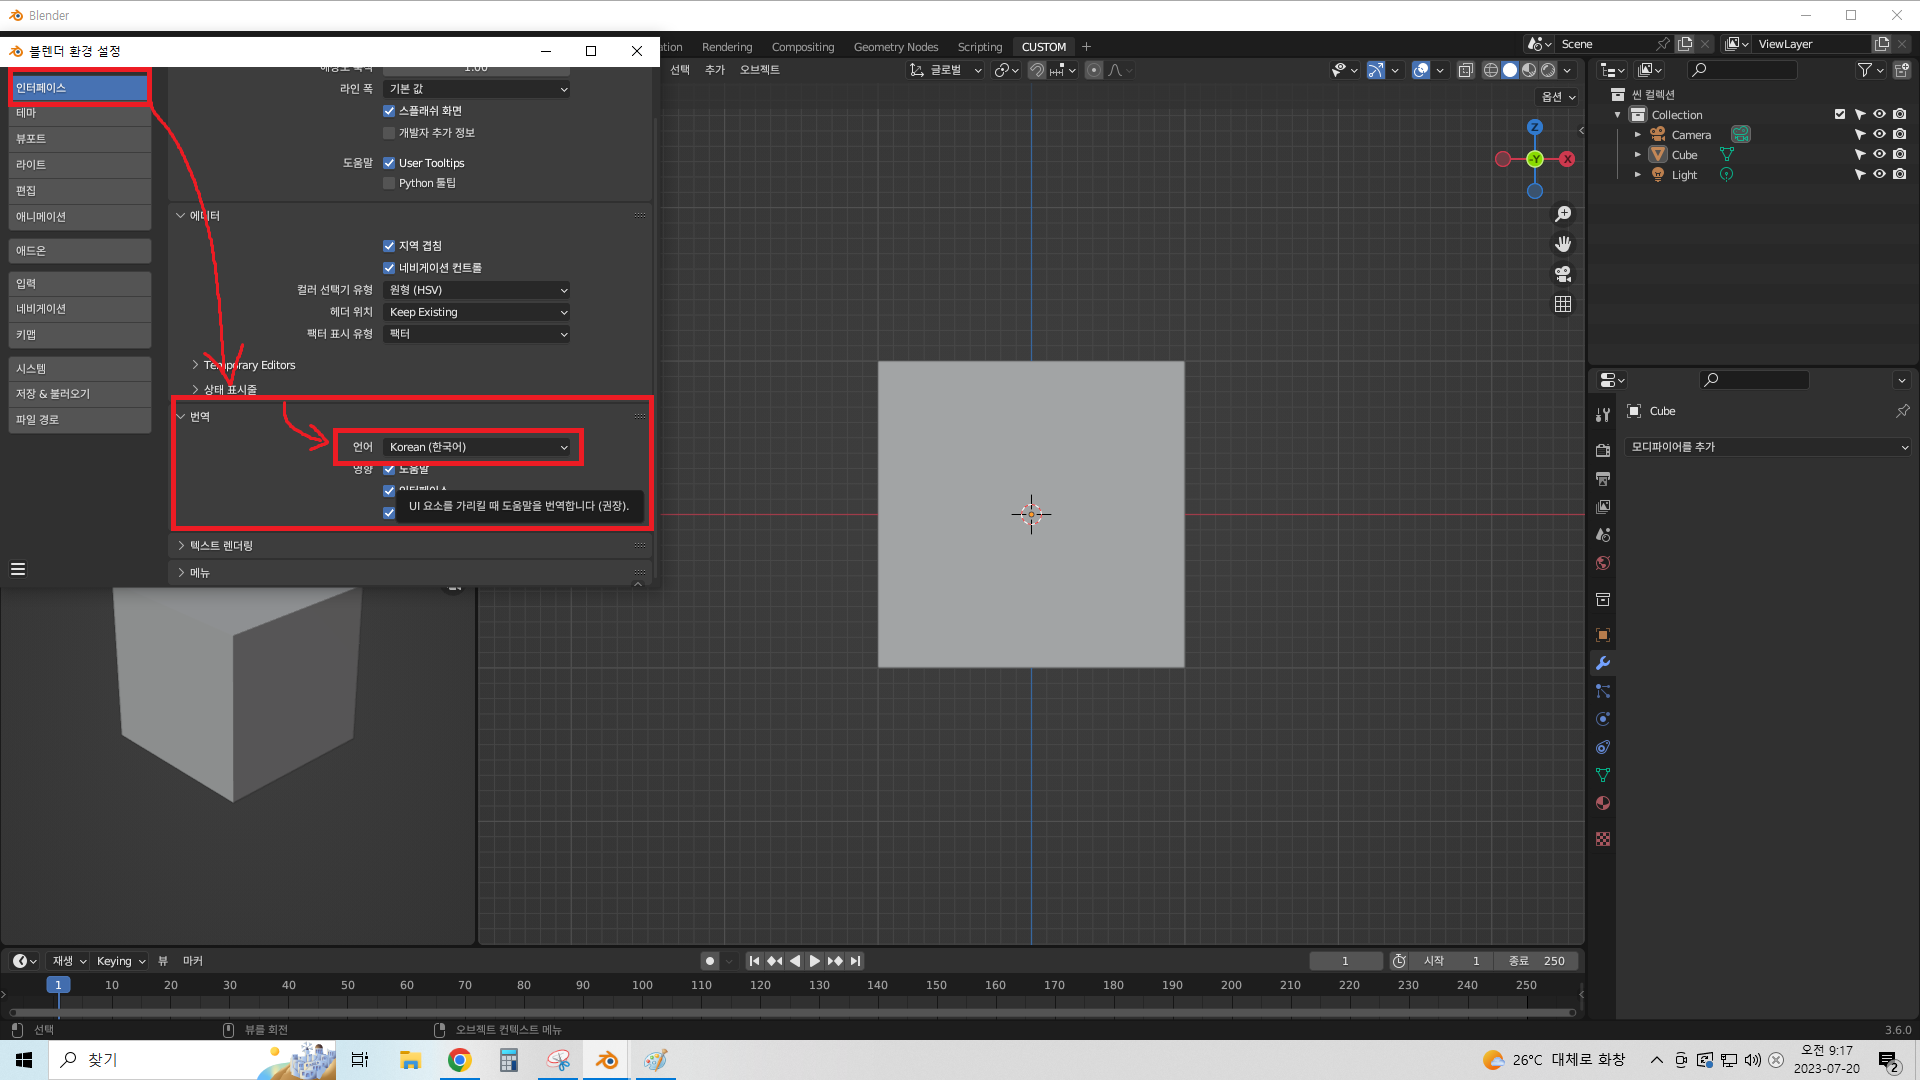1920x1080 pixels.
Task: Expand the 텍스트 렌더링 panel
Action: (x=221, y=546)
